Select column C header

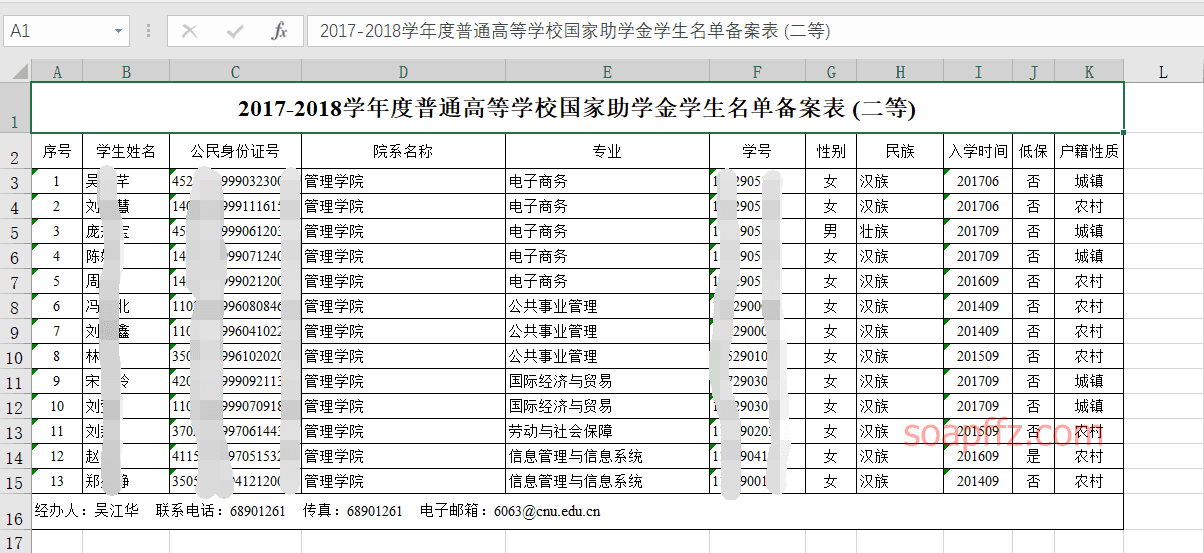click(x=235, y=71)
